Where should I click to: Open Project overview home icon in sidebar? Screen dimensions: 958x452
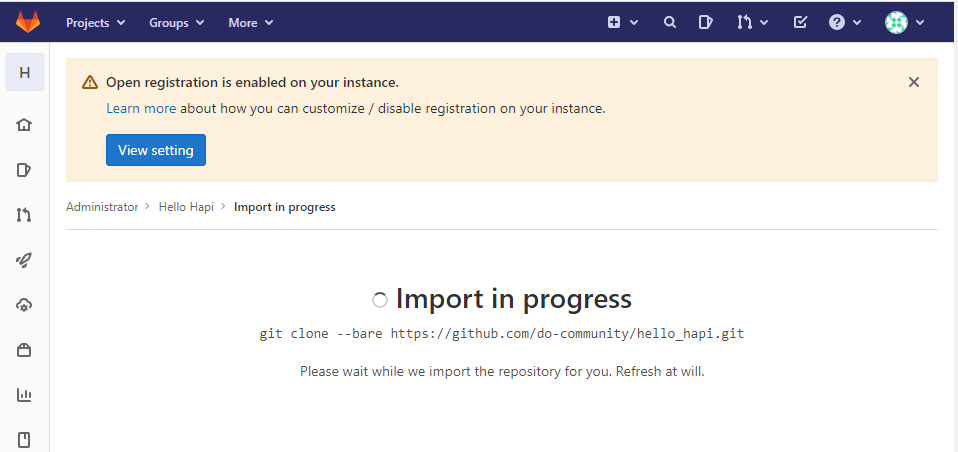tap(24, 125)
